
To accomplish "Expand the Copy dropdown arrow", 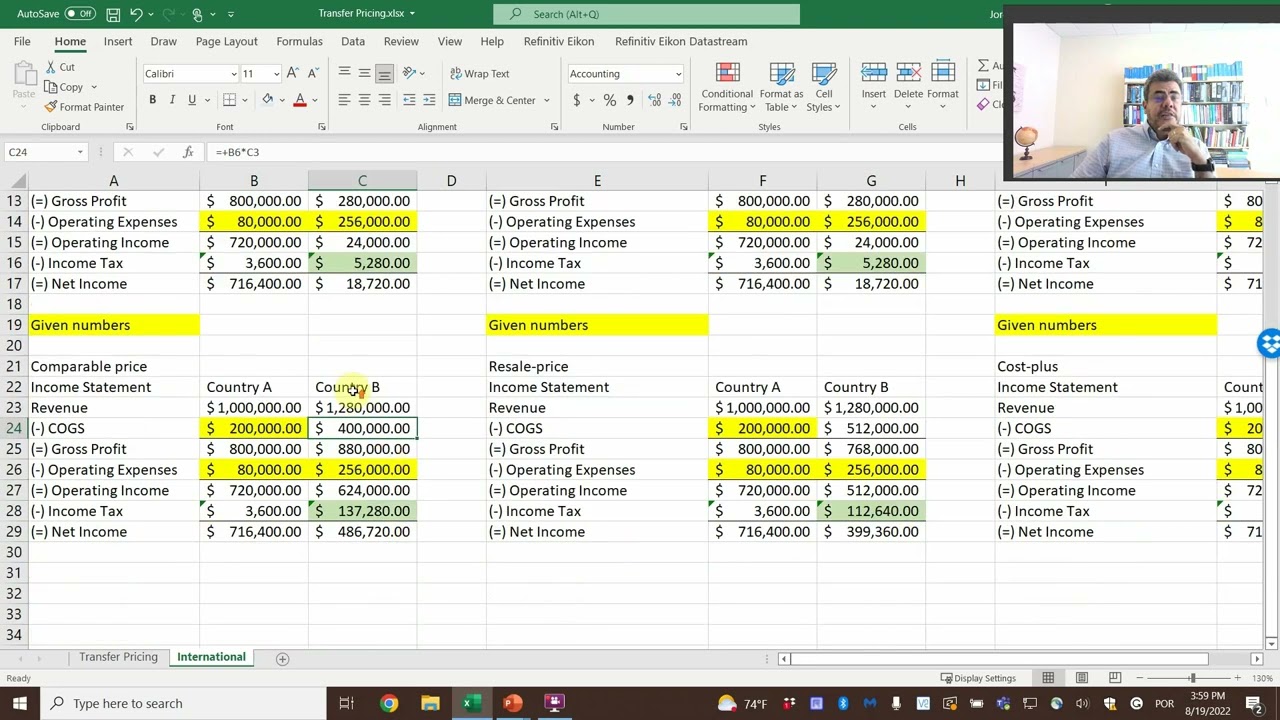I will tap(94, 87).
